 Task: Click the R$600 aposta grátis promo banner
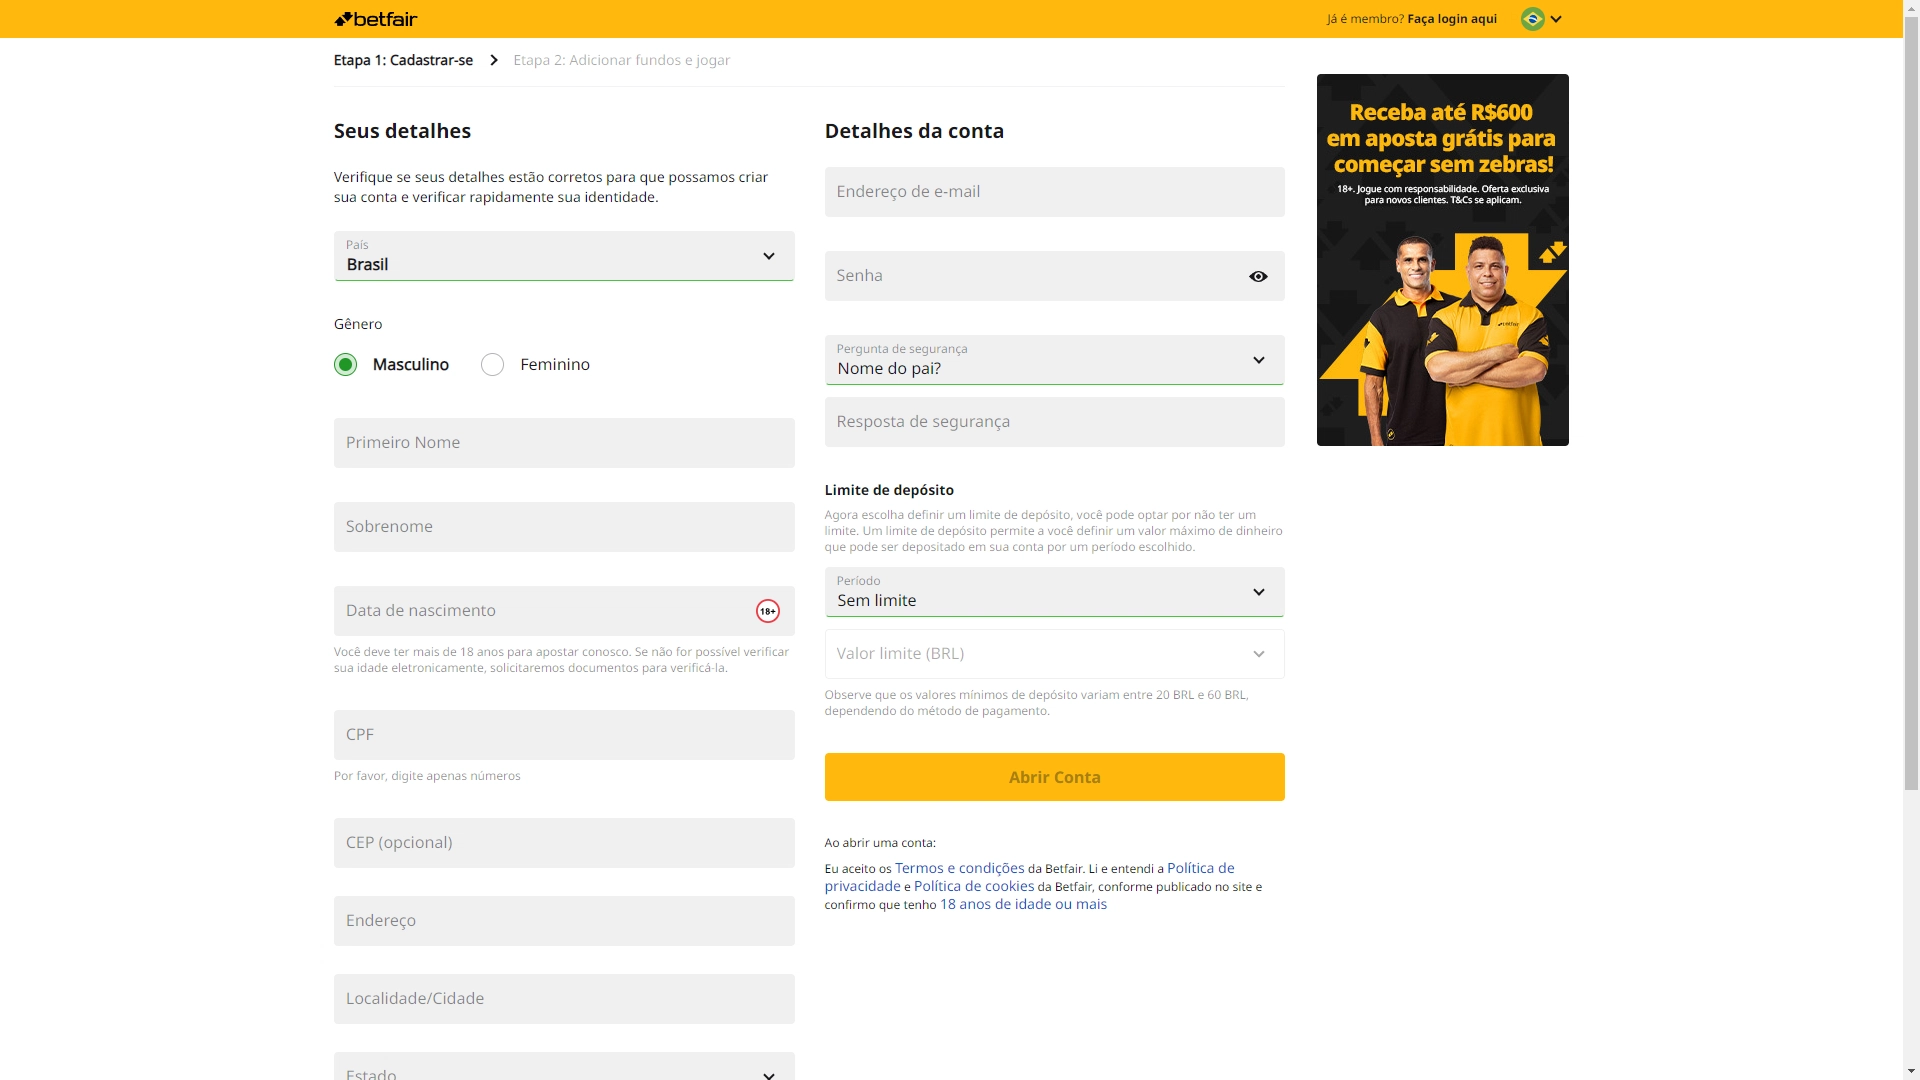(x=1442, y=260)
